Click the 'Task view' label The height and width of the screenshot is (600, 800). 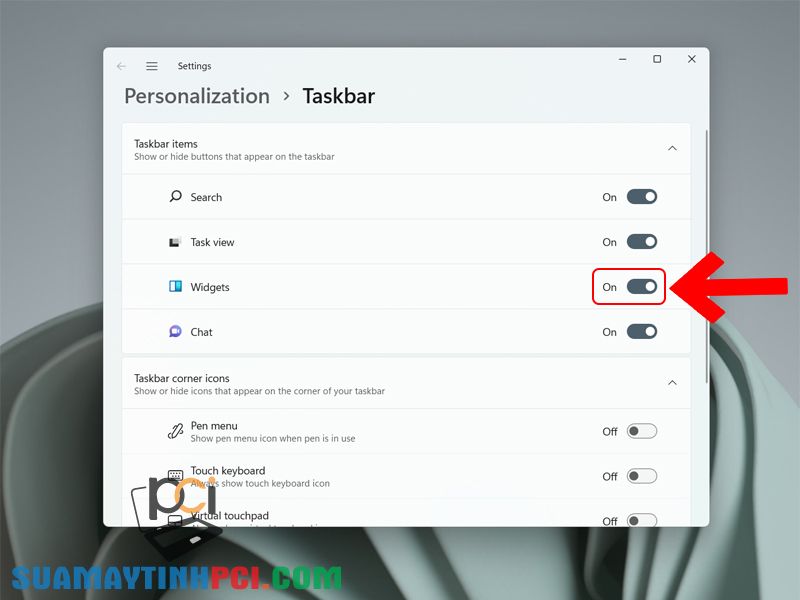[x=212, y=242]
